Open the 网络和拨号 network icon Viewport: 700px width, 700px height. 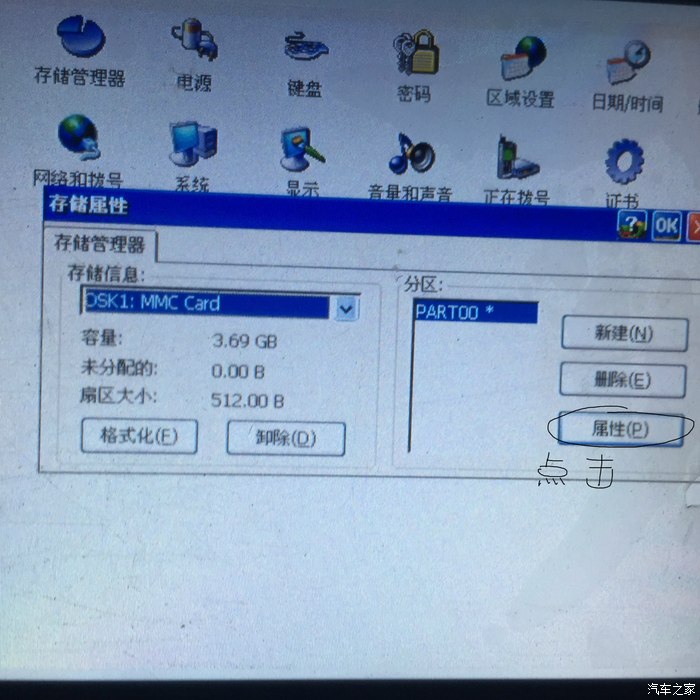coord(78,151)
